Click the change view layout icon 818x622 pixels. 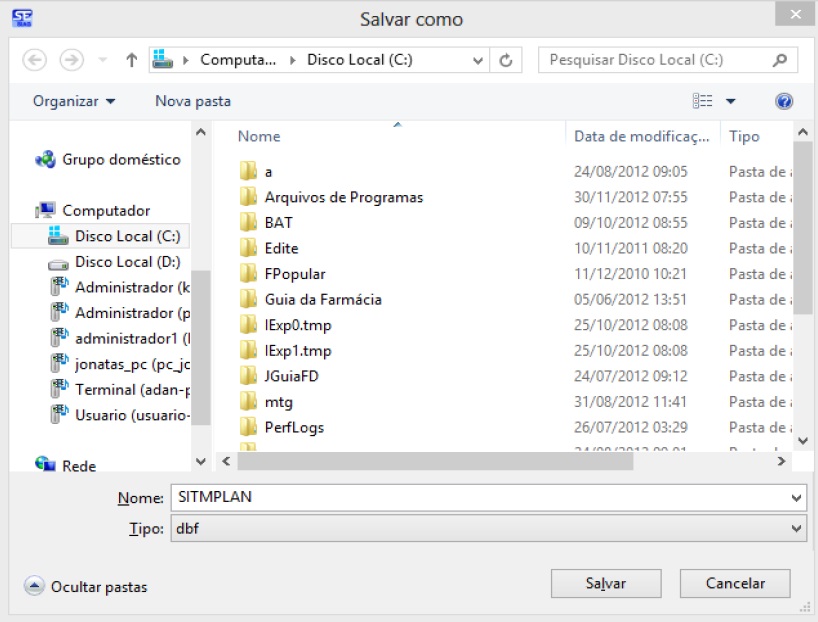click(703, 101)
